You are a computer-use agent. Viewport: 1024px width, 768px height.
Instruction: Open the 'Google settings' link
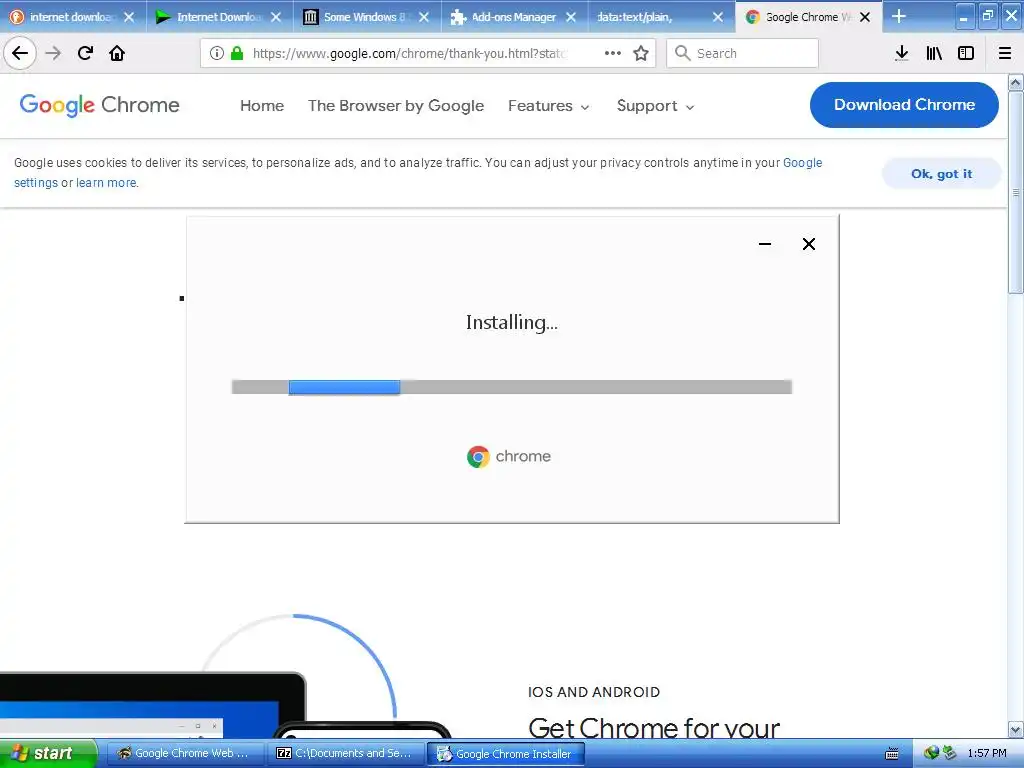(x=803, y=163)
